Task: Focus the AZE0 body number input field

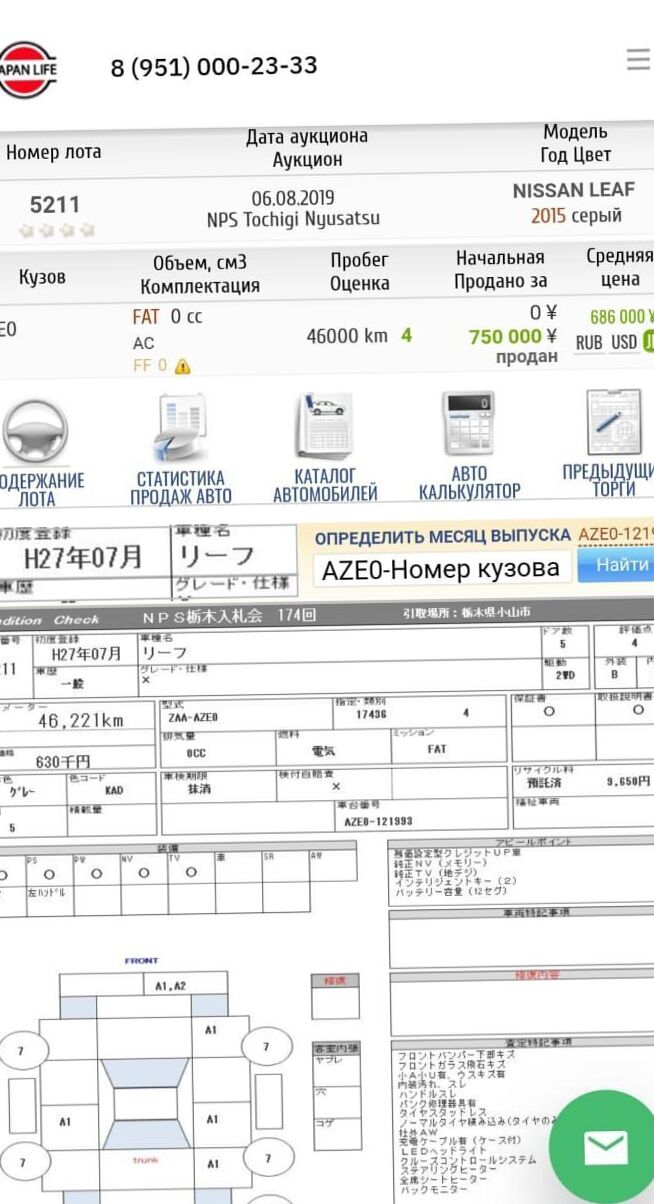Action: [x=444, y=569]
